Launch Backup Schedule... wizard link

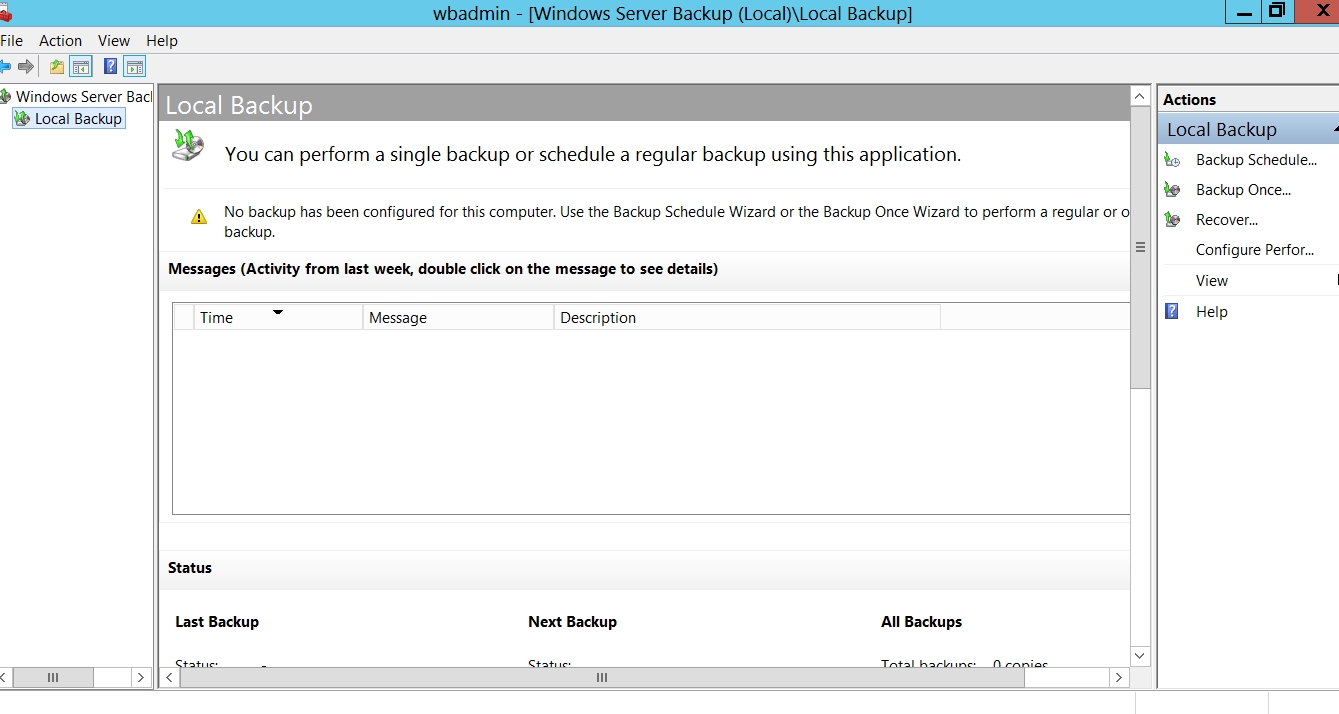click(x=1256, y=160)
